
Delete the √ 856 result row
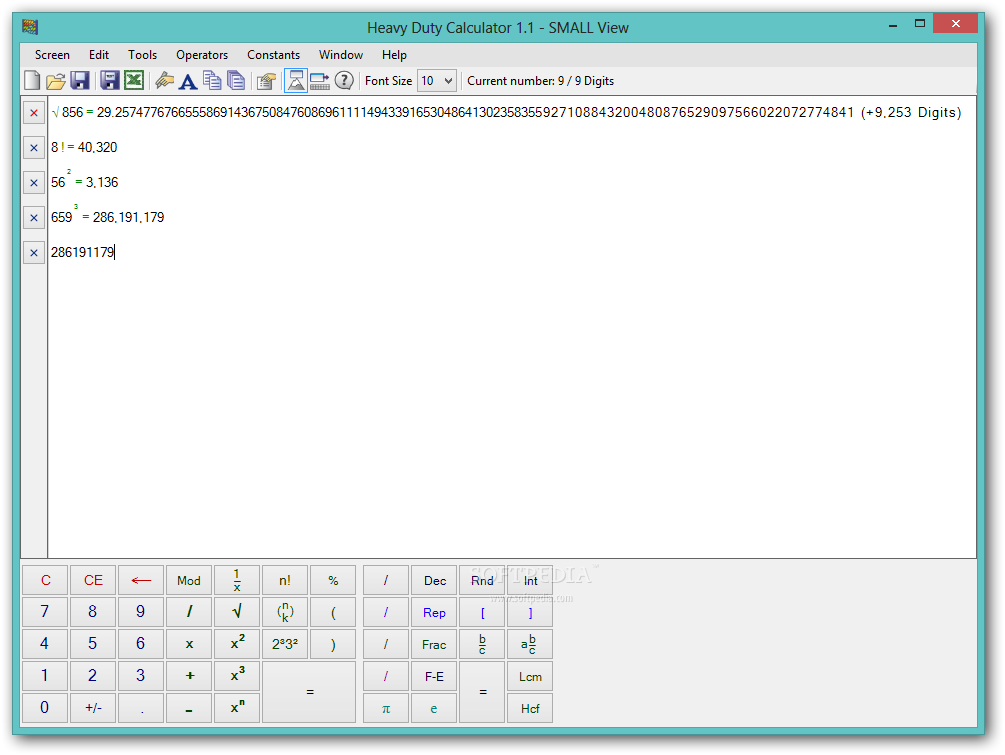34,113
